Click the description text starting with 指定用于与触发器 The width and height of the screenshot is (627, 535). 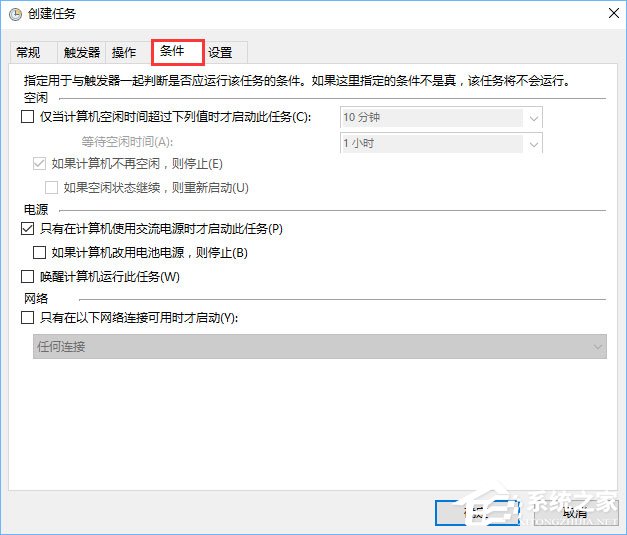297,80
